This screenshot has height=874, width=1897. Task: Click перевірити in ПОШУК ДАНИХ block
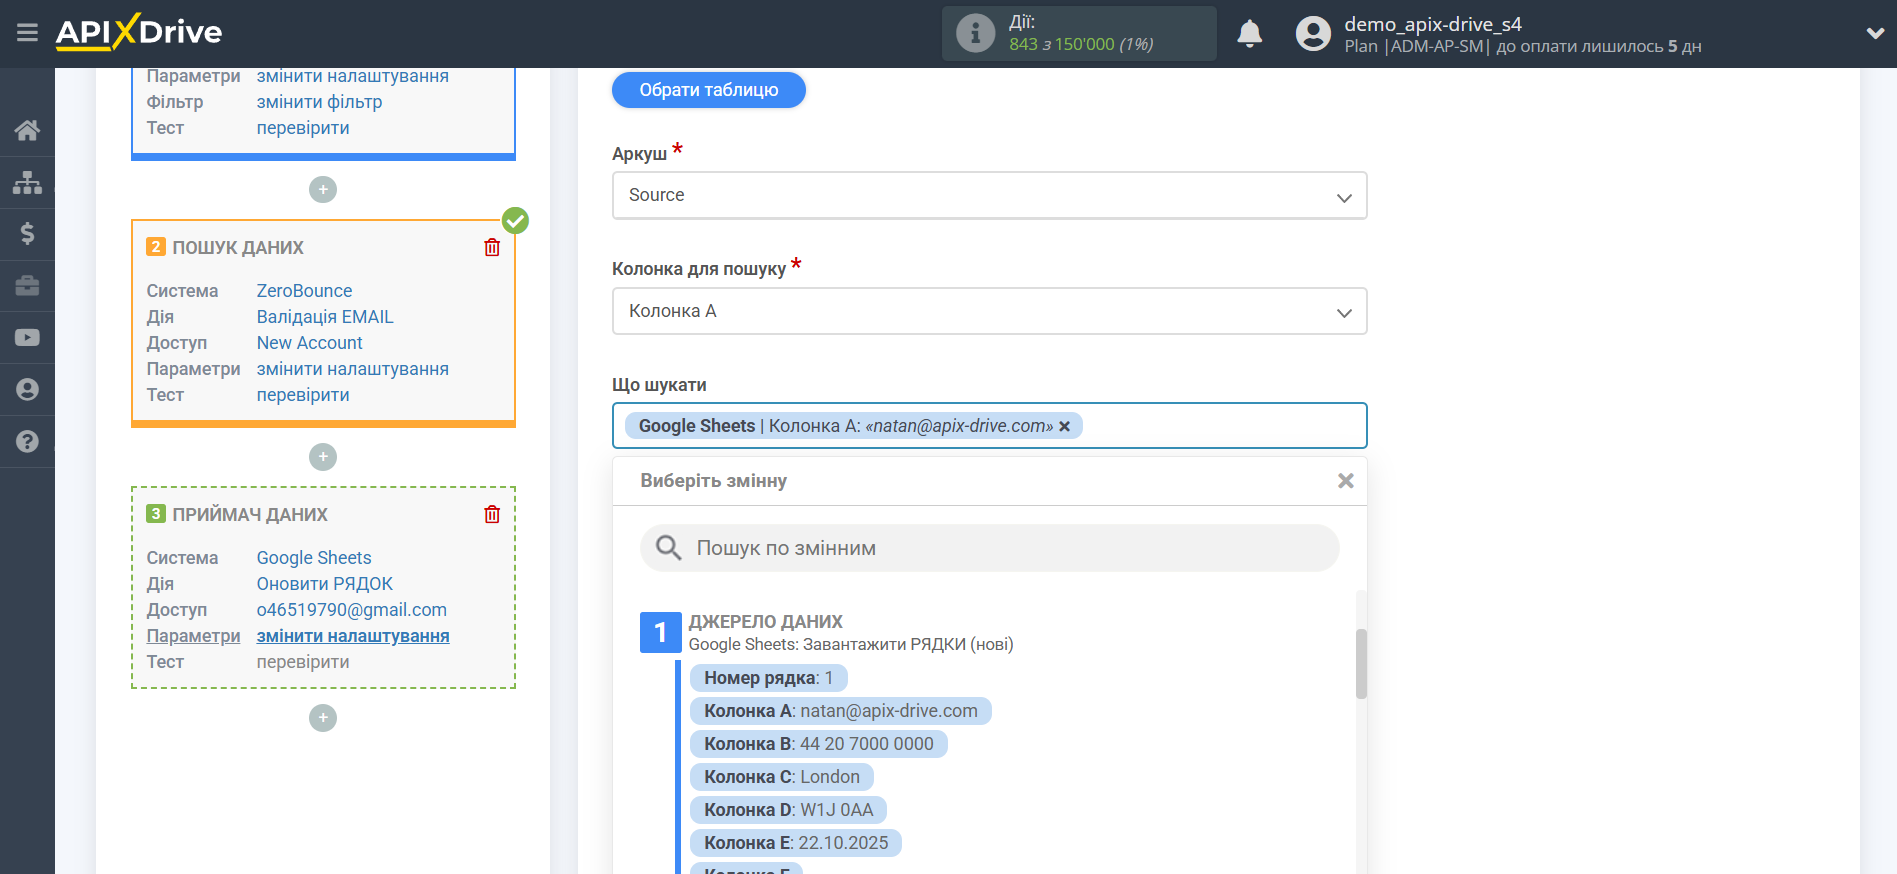coord(303,395)
